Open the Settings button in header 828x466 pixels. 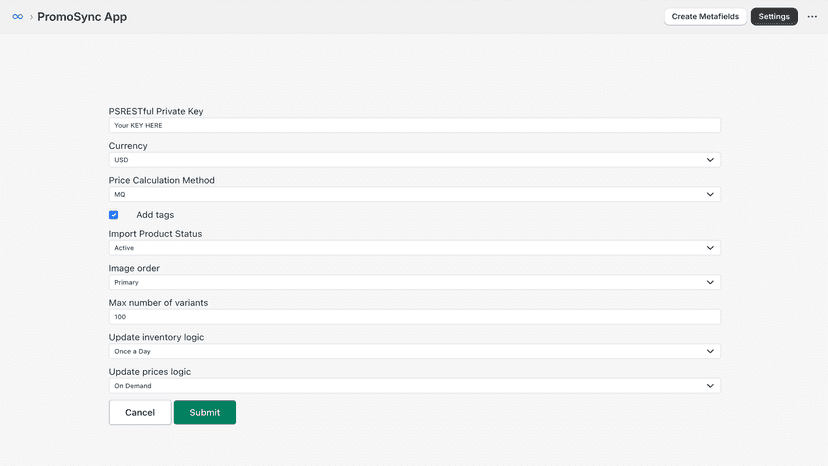click(x=774, y=16)
